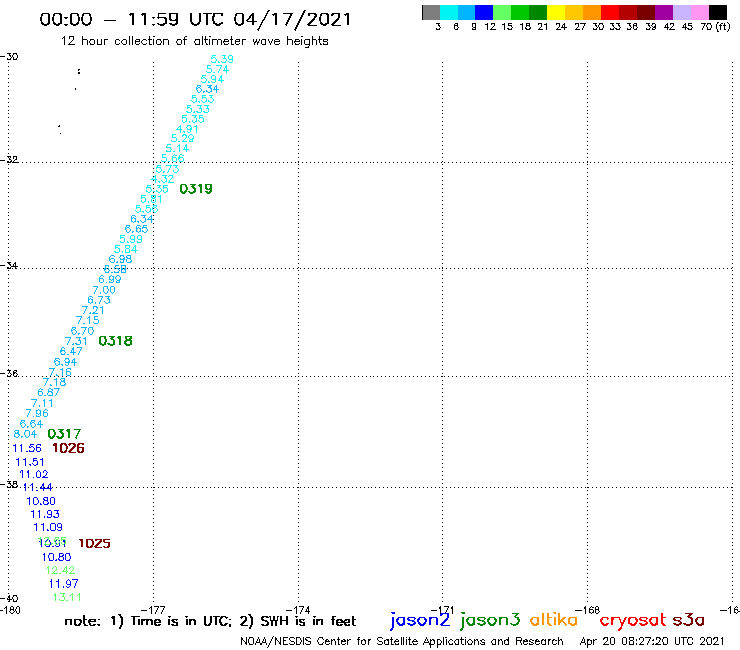Click the wave height value 5.14
Image resolution: width=740 pixels, height=650 pixels.
coord(177,148)
